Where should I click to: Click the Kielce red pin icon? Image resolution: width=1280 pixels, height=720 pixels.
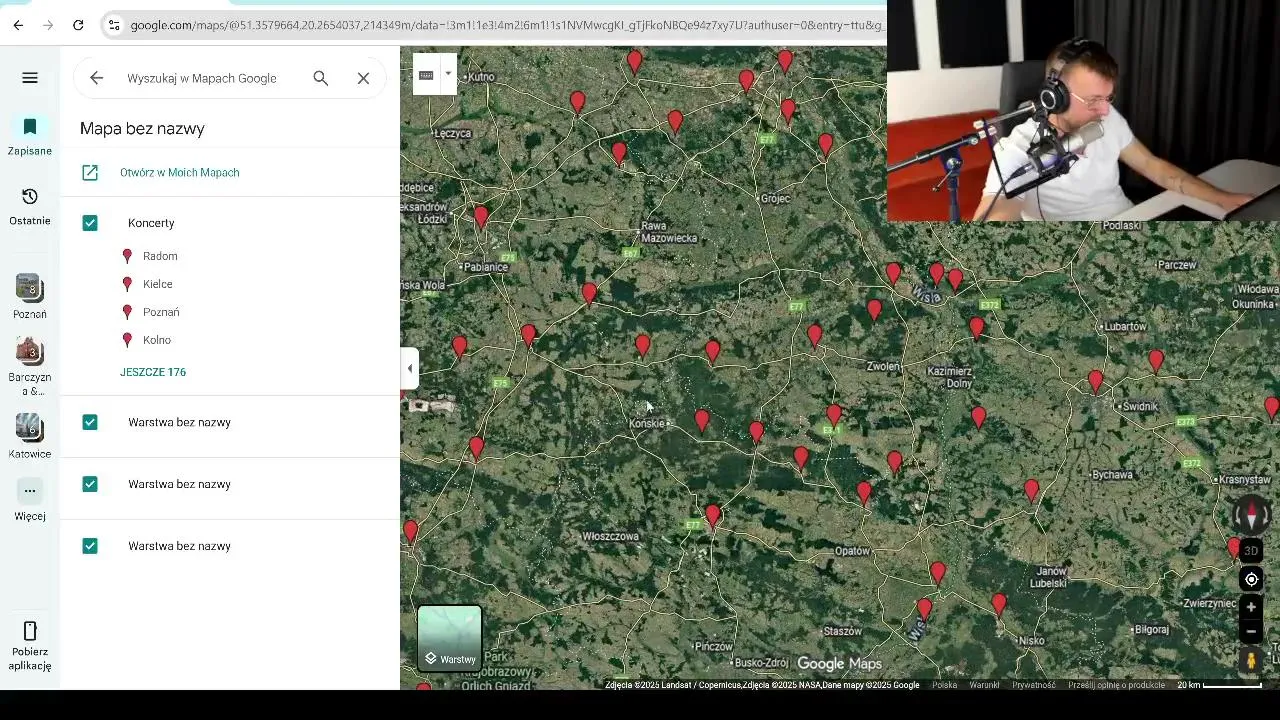(x=127, y=284)
